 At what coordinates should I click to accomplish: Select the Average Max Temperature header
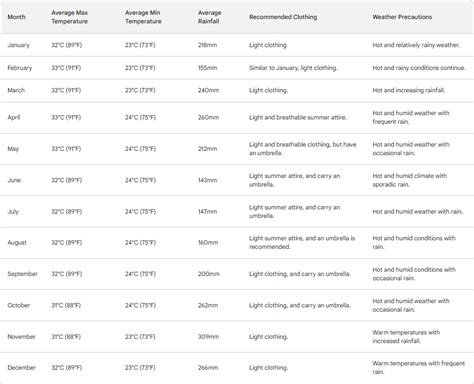[x=69, y=17]
